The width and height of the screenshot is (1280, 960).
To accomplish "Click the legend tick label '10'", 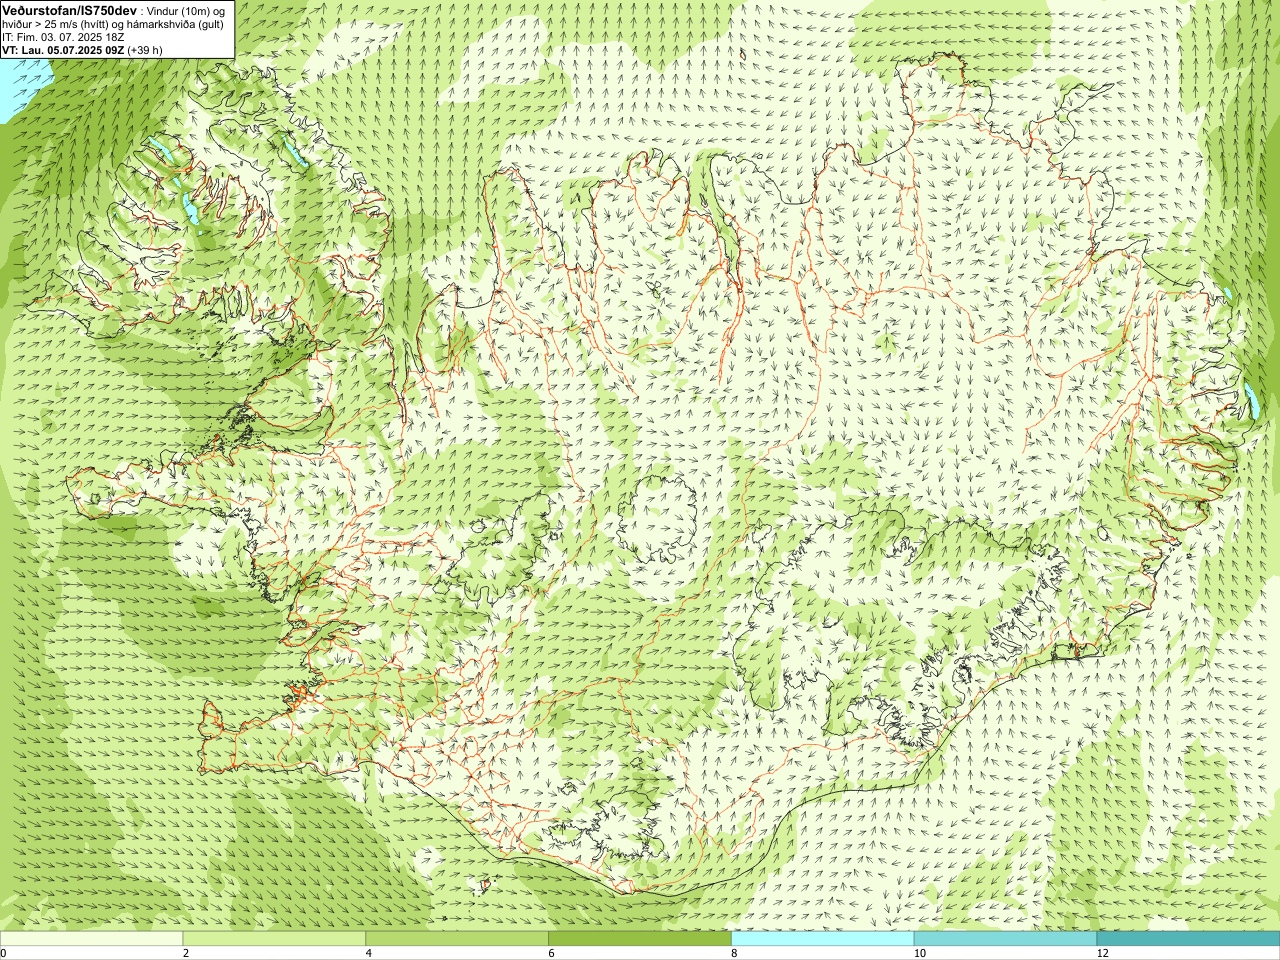I will (920, 953).
